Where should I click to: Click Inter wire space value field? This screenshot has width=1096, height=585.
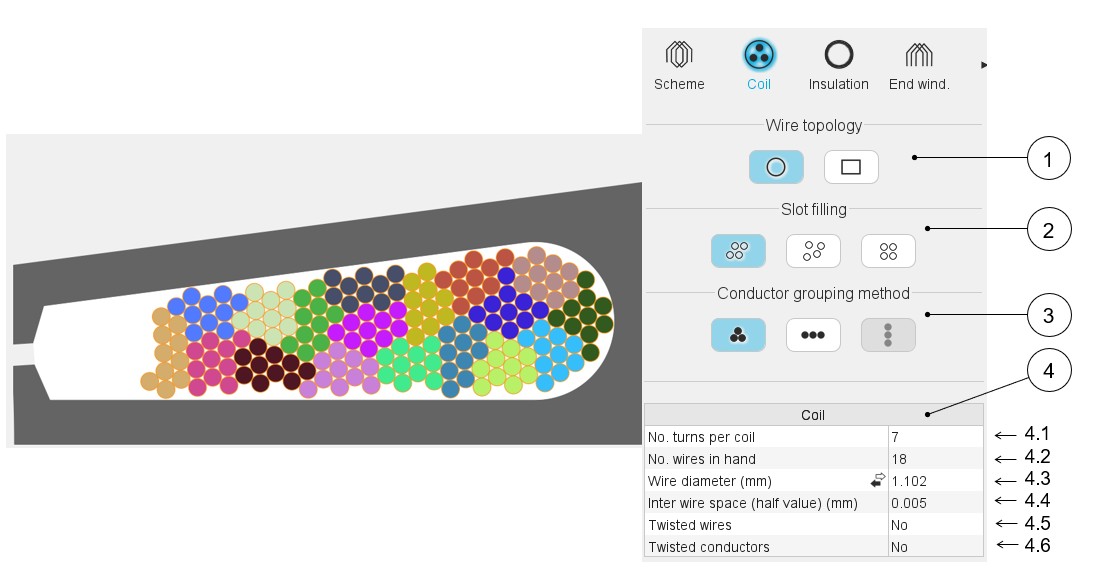[934, 503]
